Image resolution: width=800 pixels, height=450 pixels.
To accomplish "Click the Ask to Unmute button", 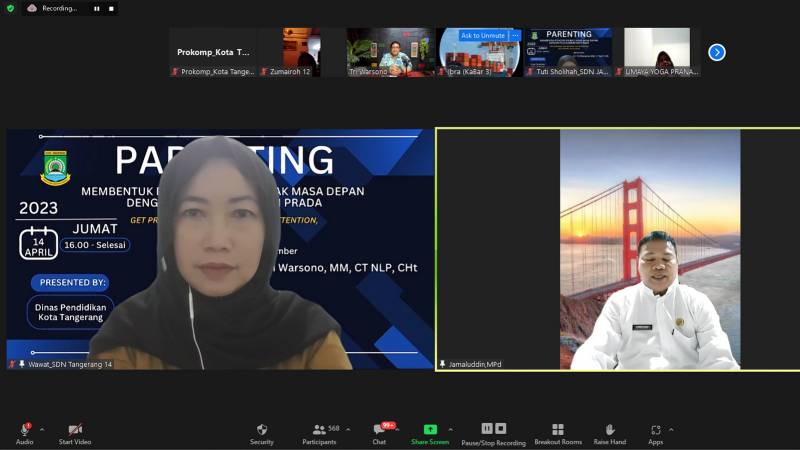I will [482, 35].
